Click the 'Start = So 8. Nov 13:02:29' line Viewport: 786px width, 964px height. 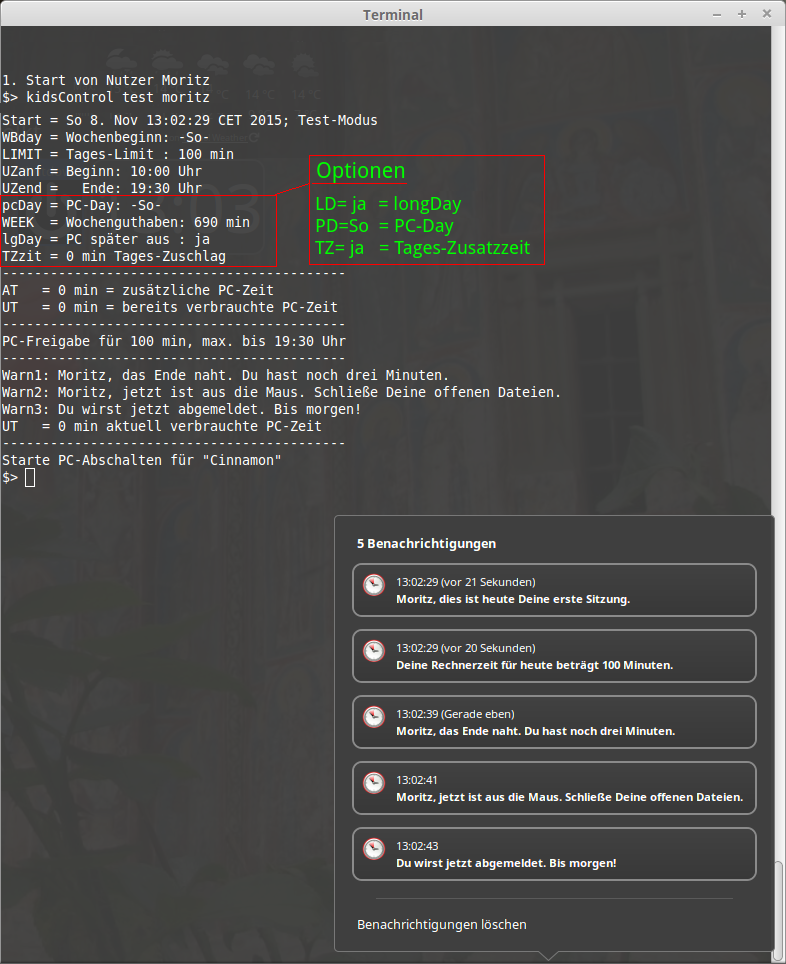coord(189,120)
